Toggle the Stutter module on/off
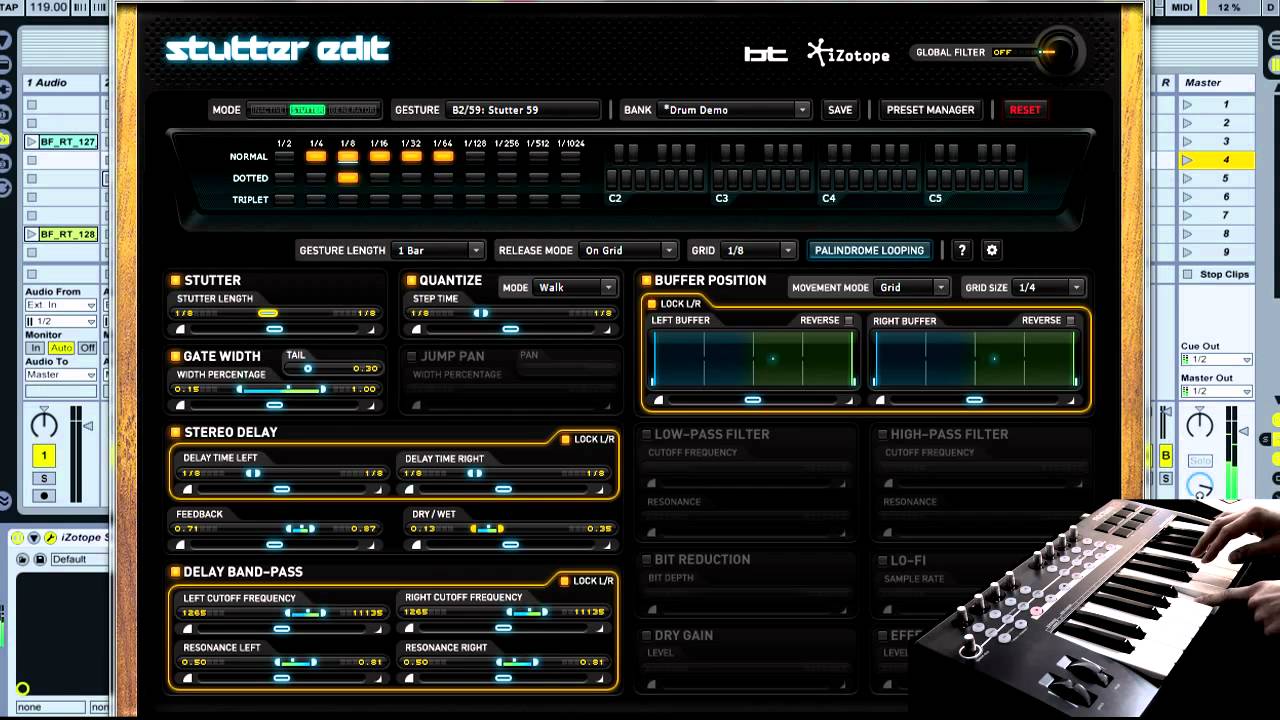The width and height of the screenshot is (1280, 720). [x=175, y=281]
